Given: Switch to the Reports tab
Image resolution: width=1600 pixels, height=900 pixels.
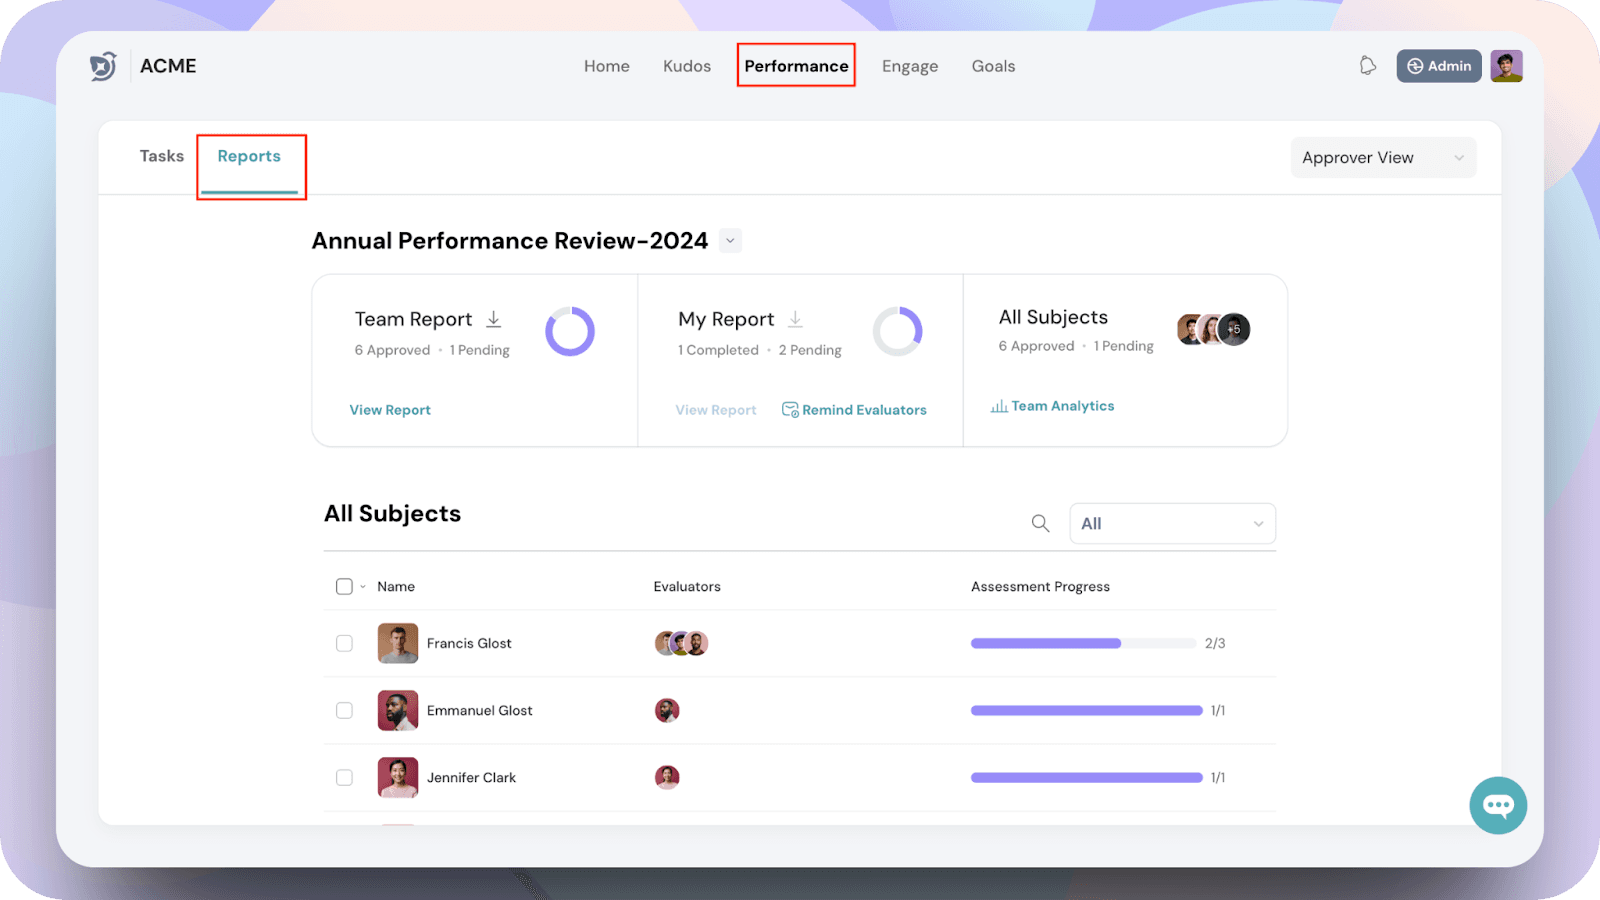Looking at the screenshot, I should tap(249, 156).
